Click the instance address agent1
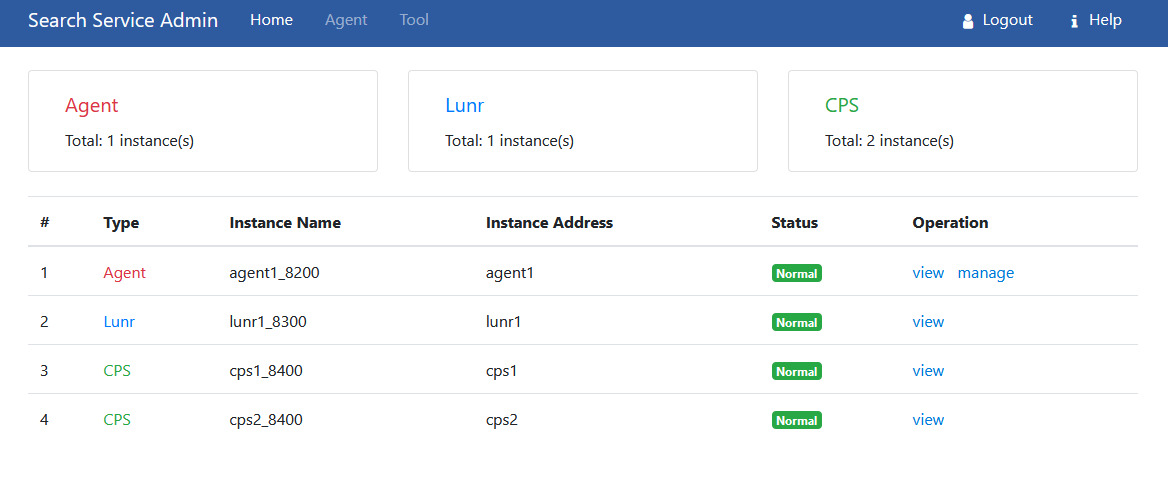 (510, 273)
